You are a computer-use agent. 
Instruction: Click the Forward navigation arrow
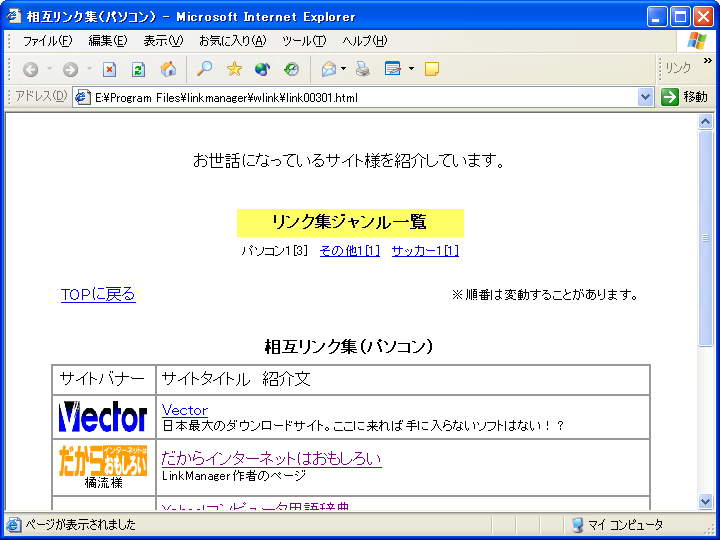70,69
